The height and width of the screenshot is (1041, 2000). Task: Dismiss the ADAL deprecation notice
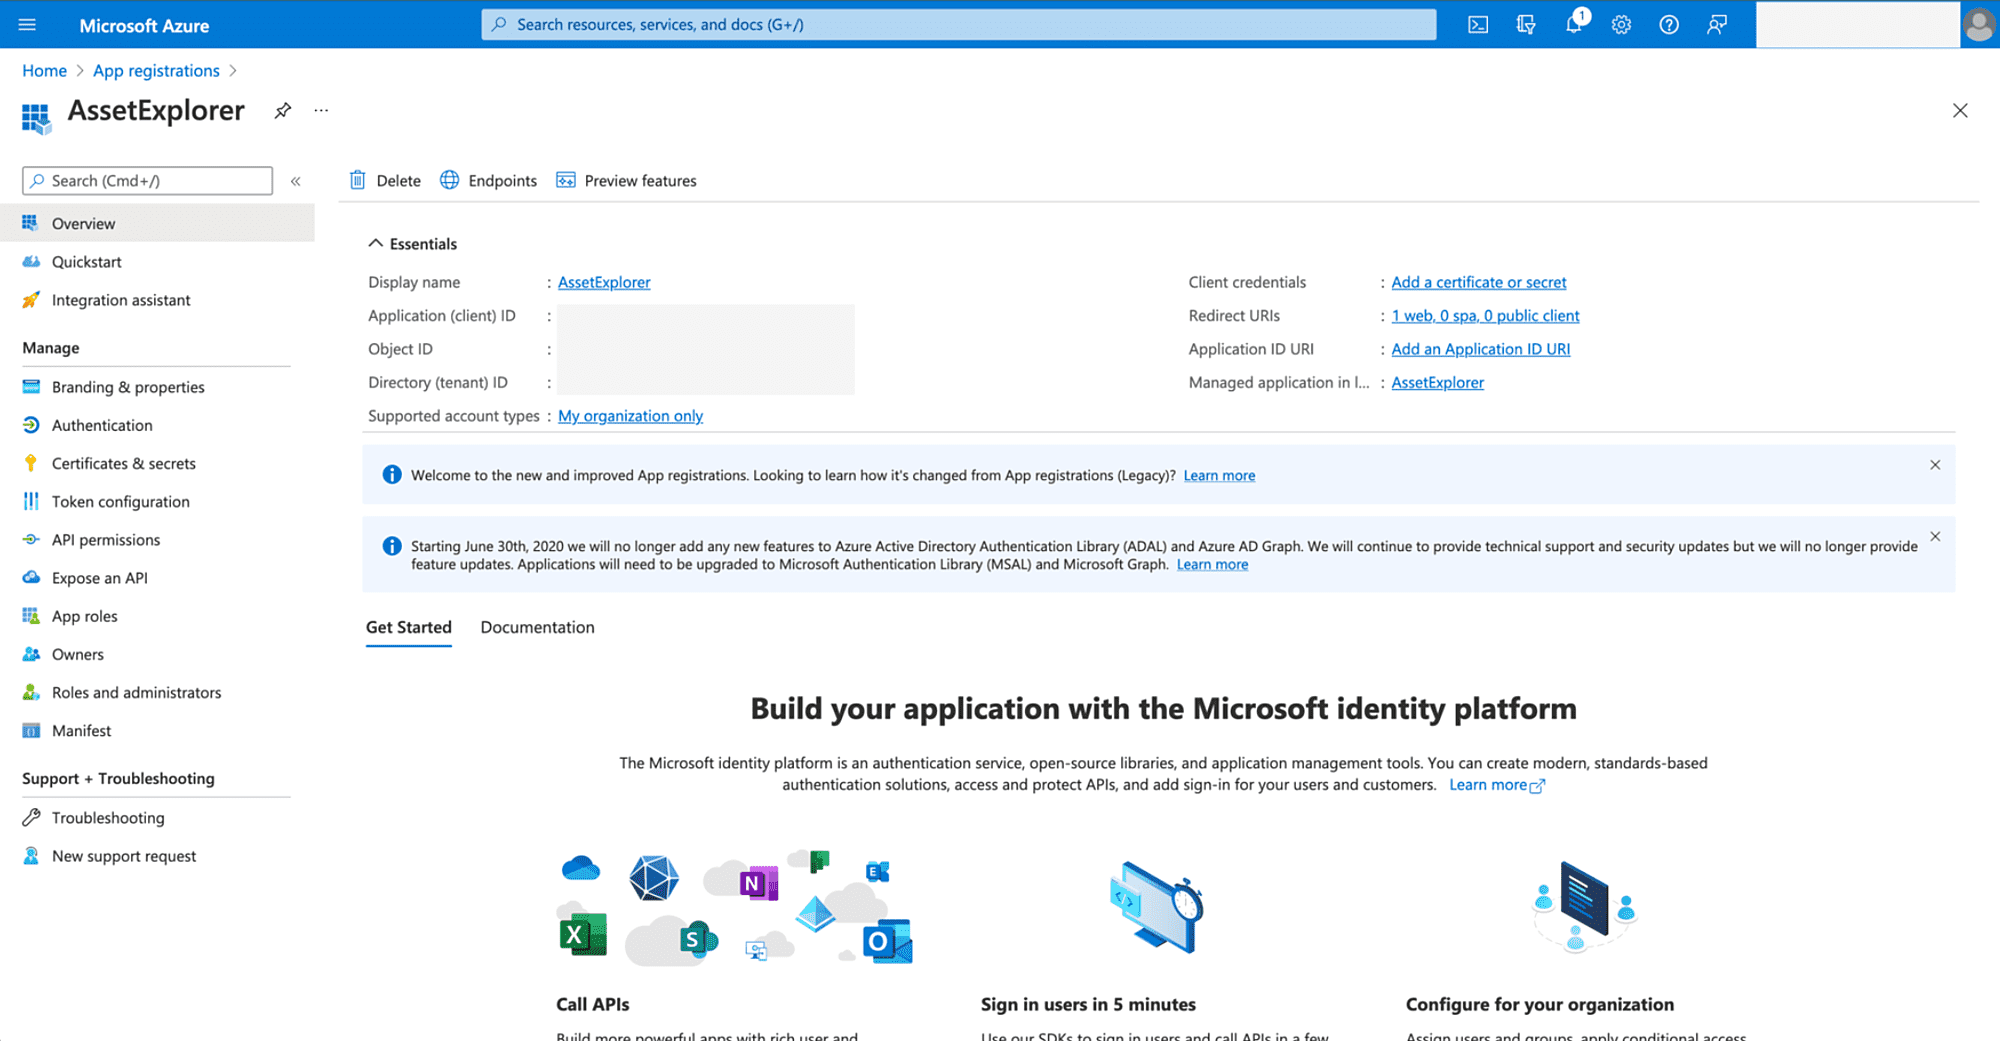(x=1935, y=537)
